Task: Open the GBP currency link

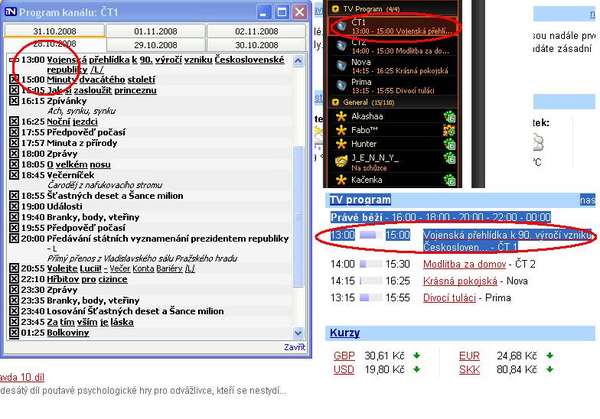Action: point(344,356)
